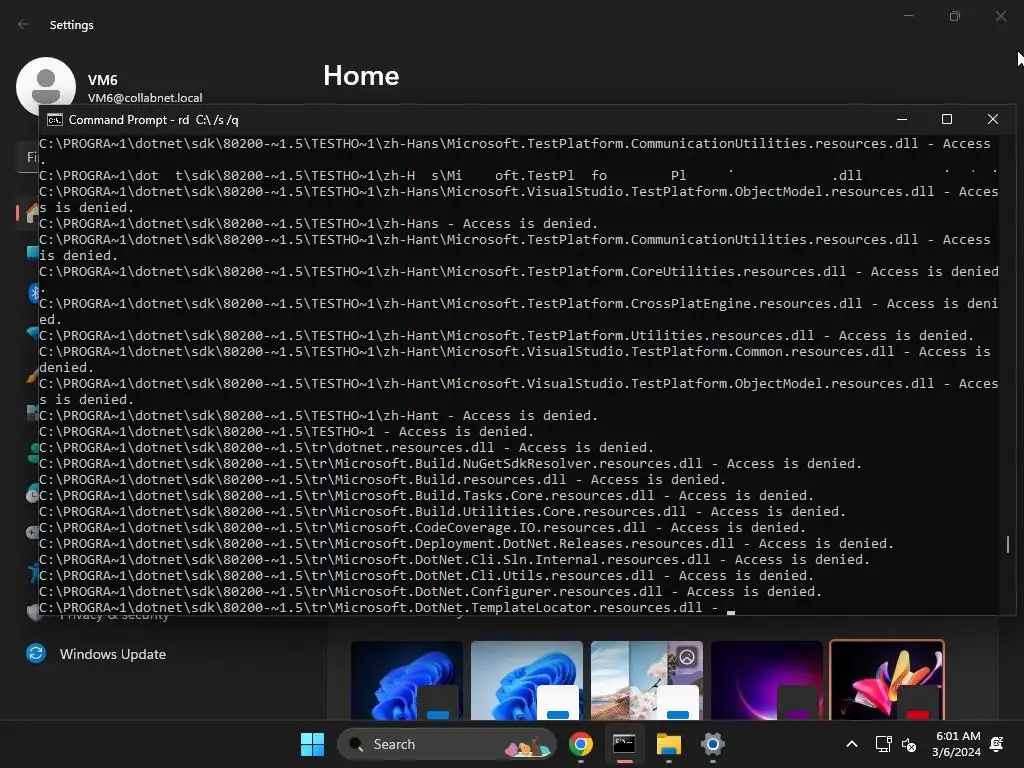Click the 'Microsoft.CodeCoverage.IO.resources.dll' line
Viewport: 1024px width, 768px height.
coord(422,528)
